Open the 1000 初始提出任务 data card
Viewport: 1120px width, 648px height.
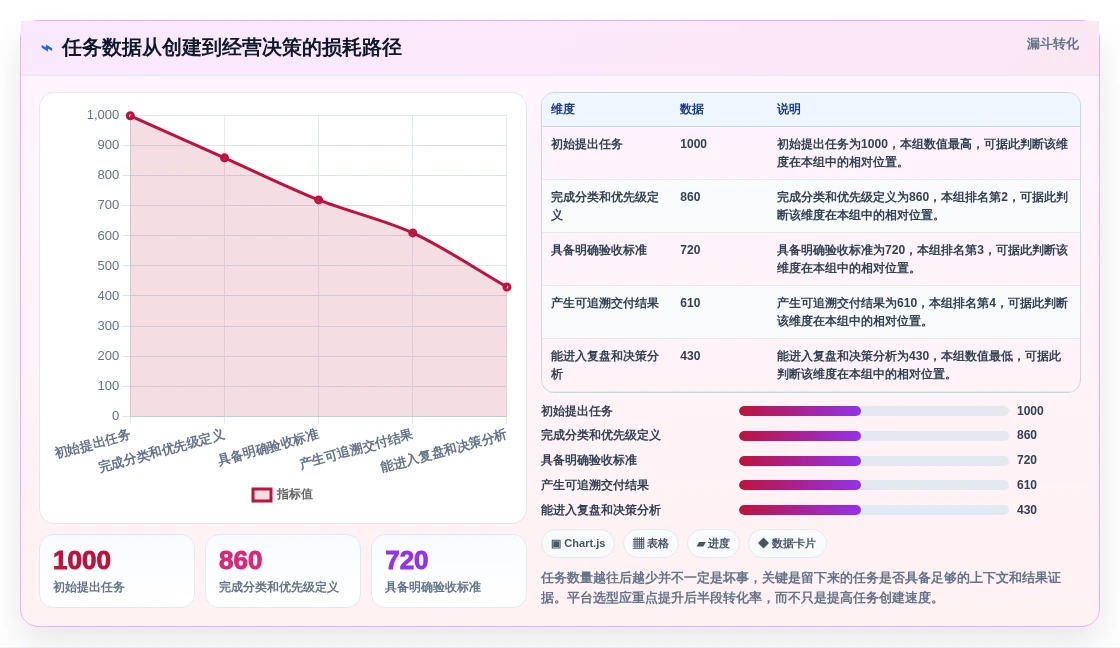tap(117, 571)
